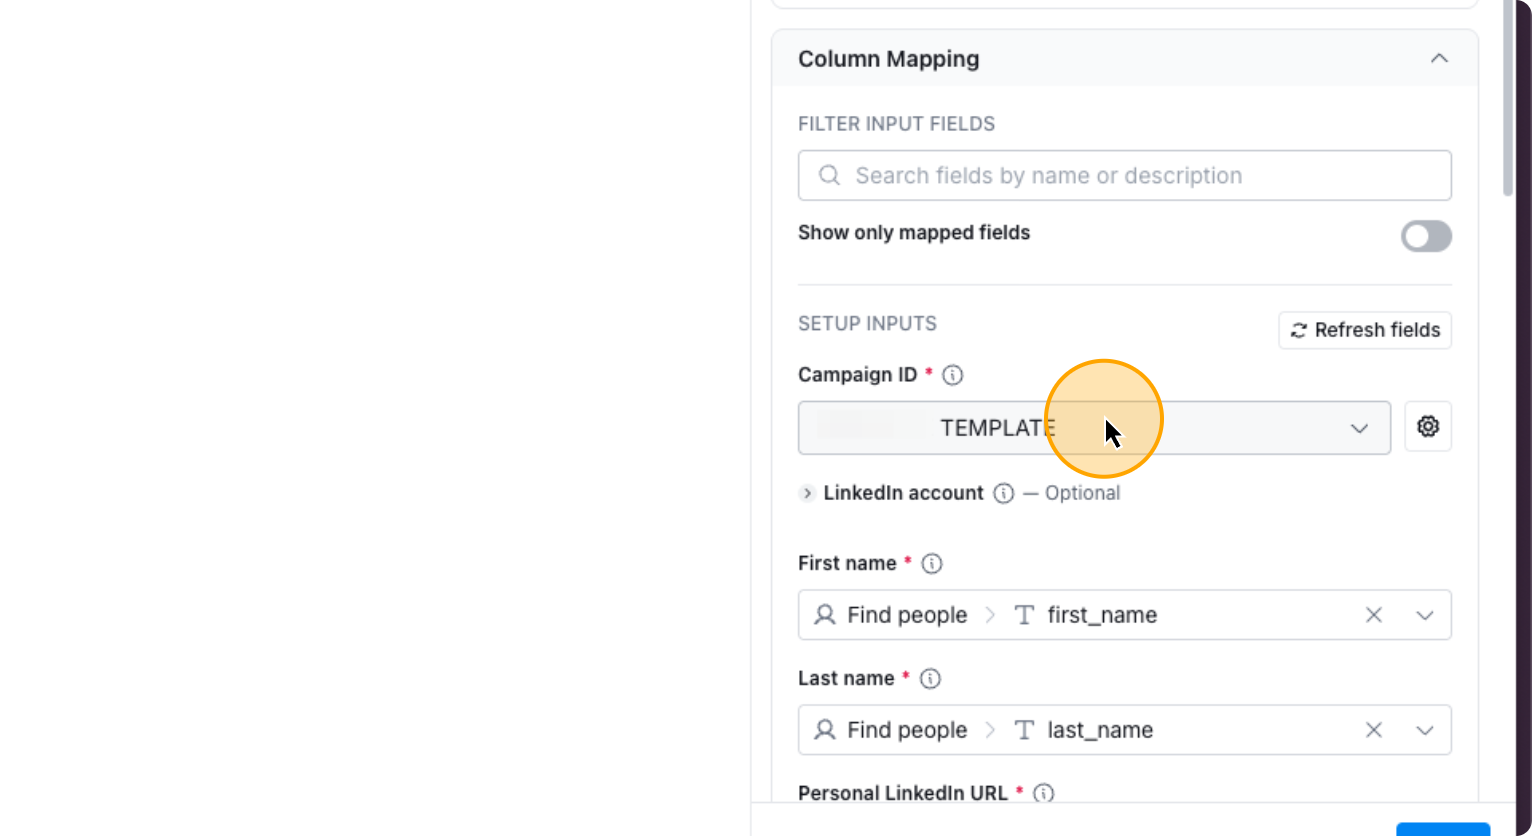Click the search magnifier icon
The width and height of the screenshot is (1532, 836).
(829, 176)
